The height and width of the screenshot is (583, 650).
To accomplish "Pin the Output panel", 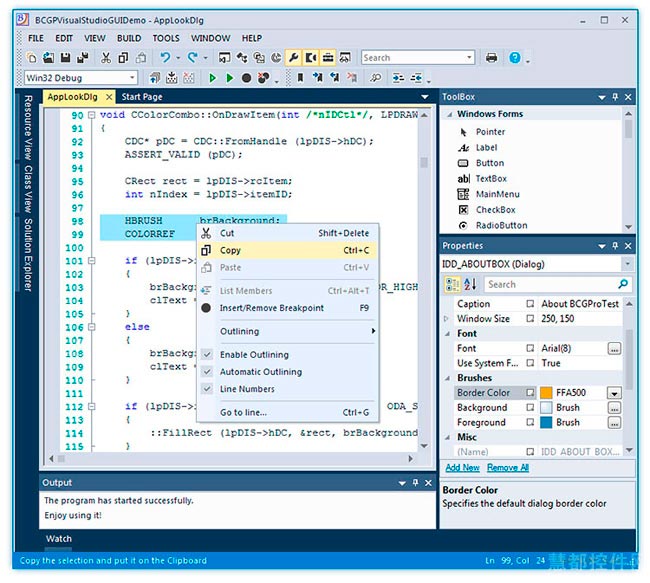I will click(x=415, y=482).
